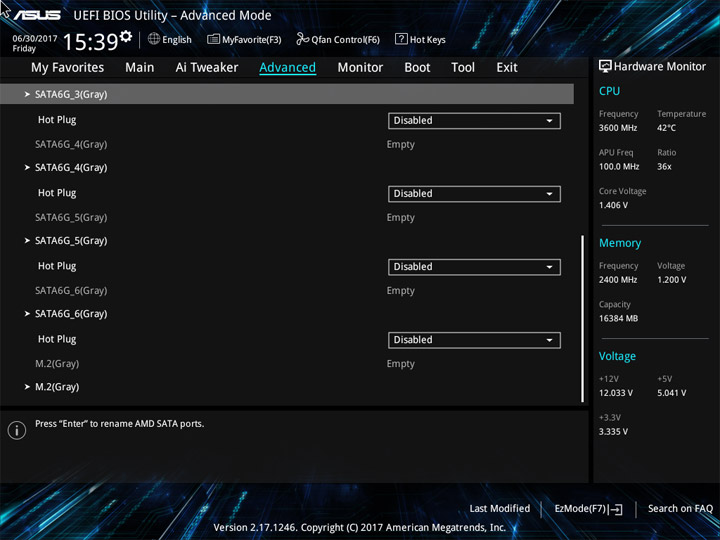The image size is (720, 540).
Task: Click the globe language icon
Action: [x=154, y=39]
